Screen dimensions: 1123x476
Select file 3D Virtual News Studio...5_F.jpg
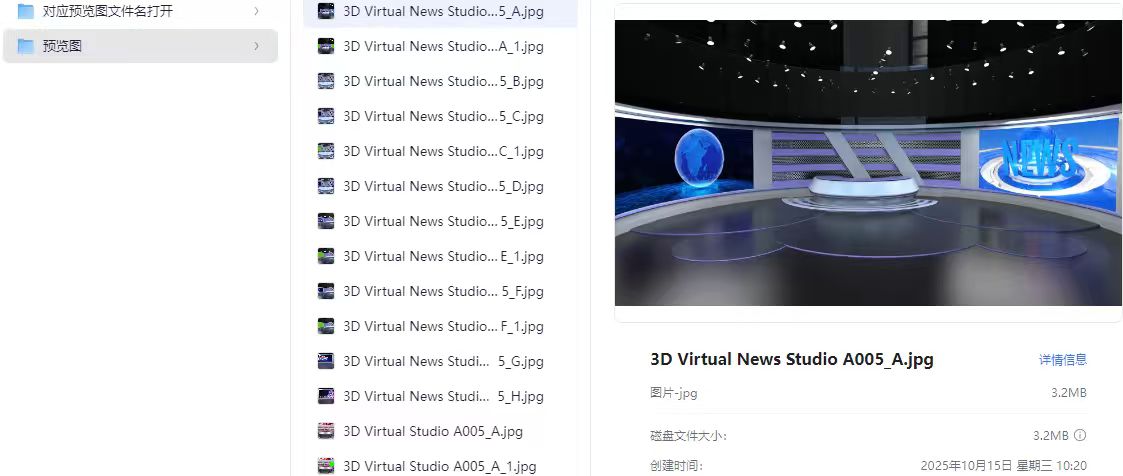pyautogui.click(x=440, y=291)
